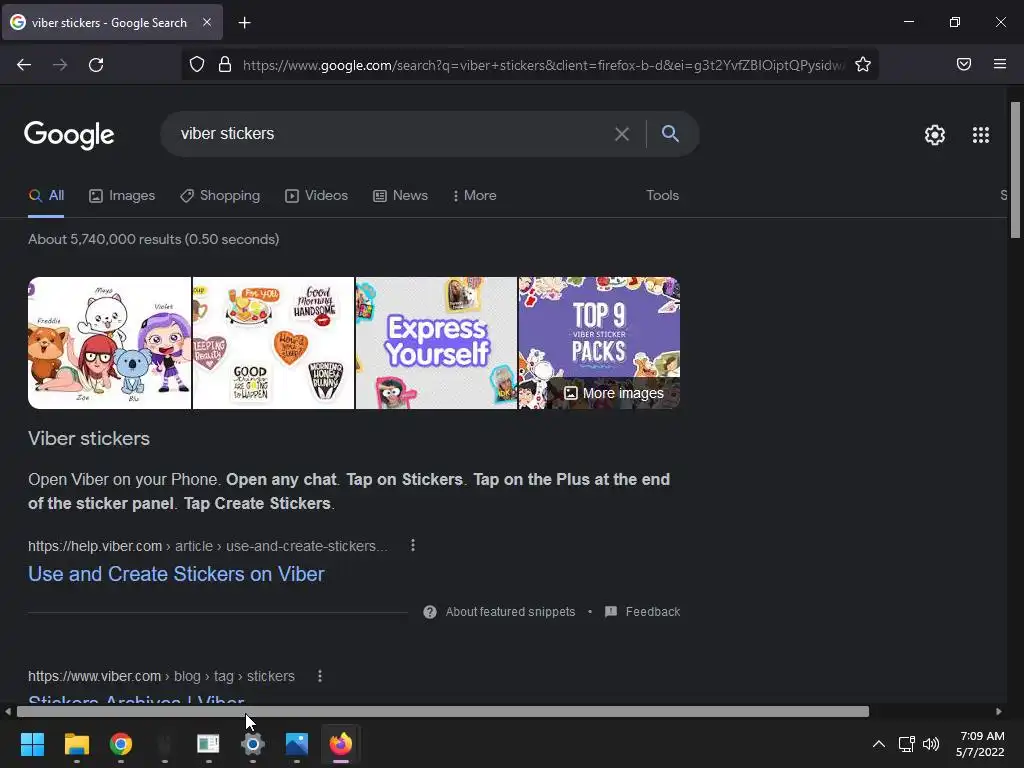Bookmark this page with the star
The image size is (1024, 768).
(863, 64)
